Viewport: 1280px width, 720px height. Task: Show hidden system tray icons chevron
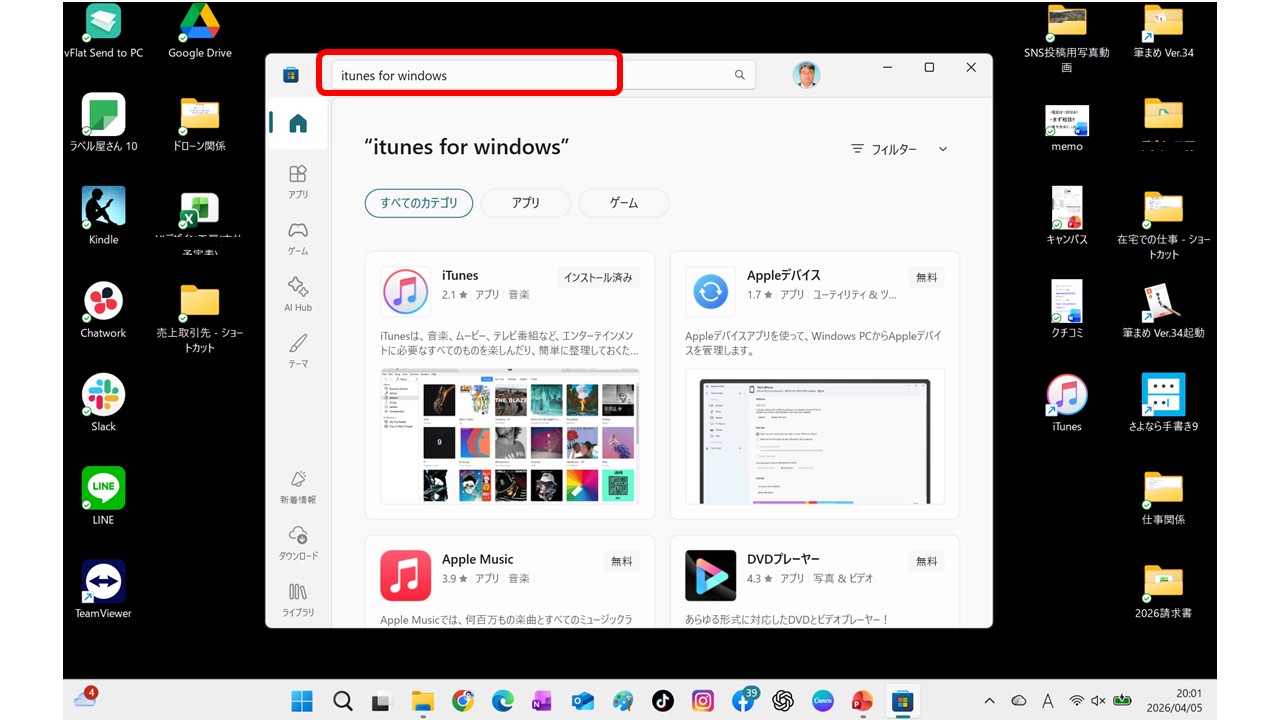990,701
